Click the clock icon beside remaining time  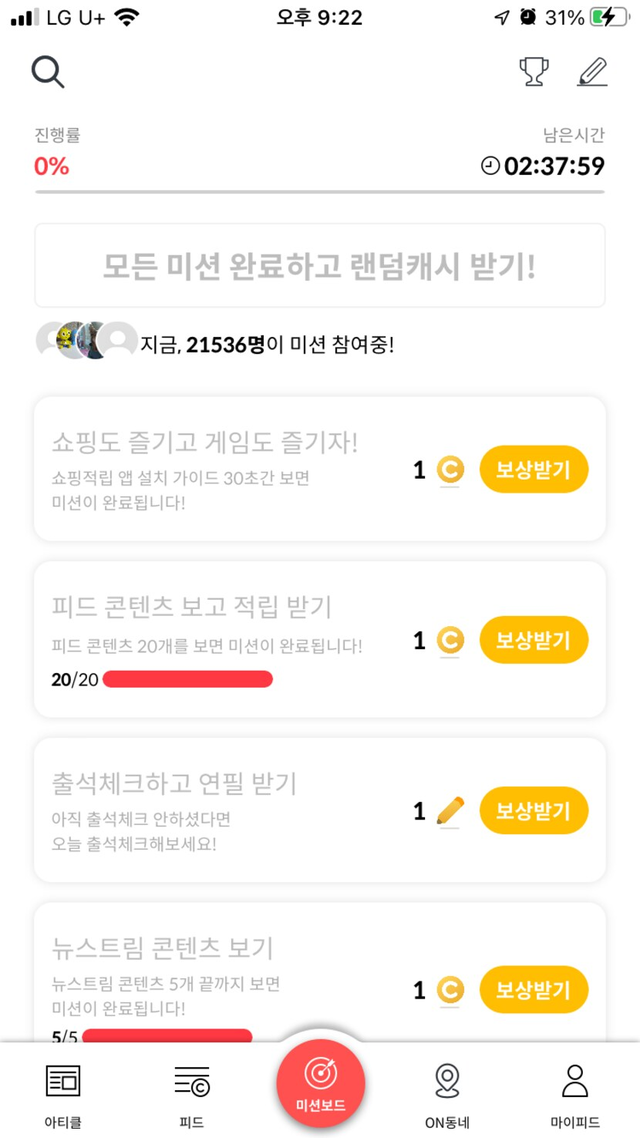tap(490, 166)
